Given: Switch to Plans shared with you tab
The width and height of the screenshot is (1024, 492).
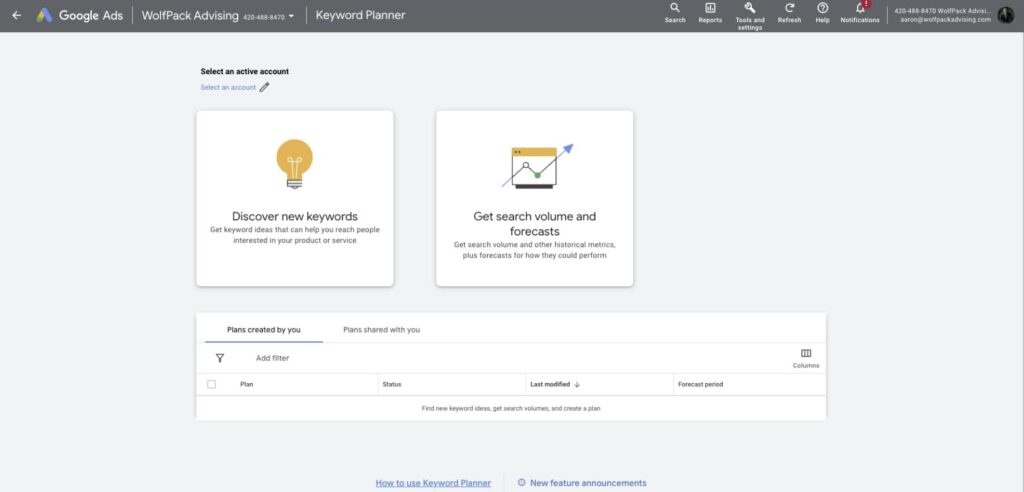Looking at the screenshot, I should click(381, 330).
